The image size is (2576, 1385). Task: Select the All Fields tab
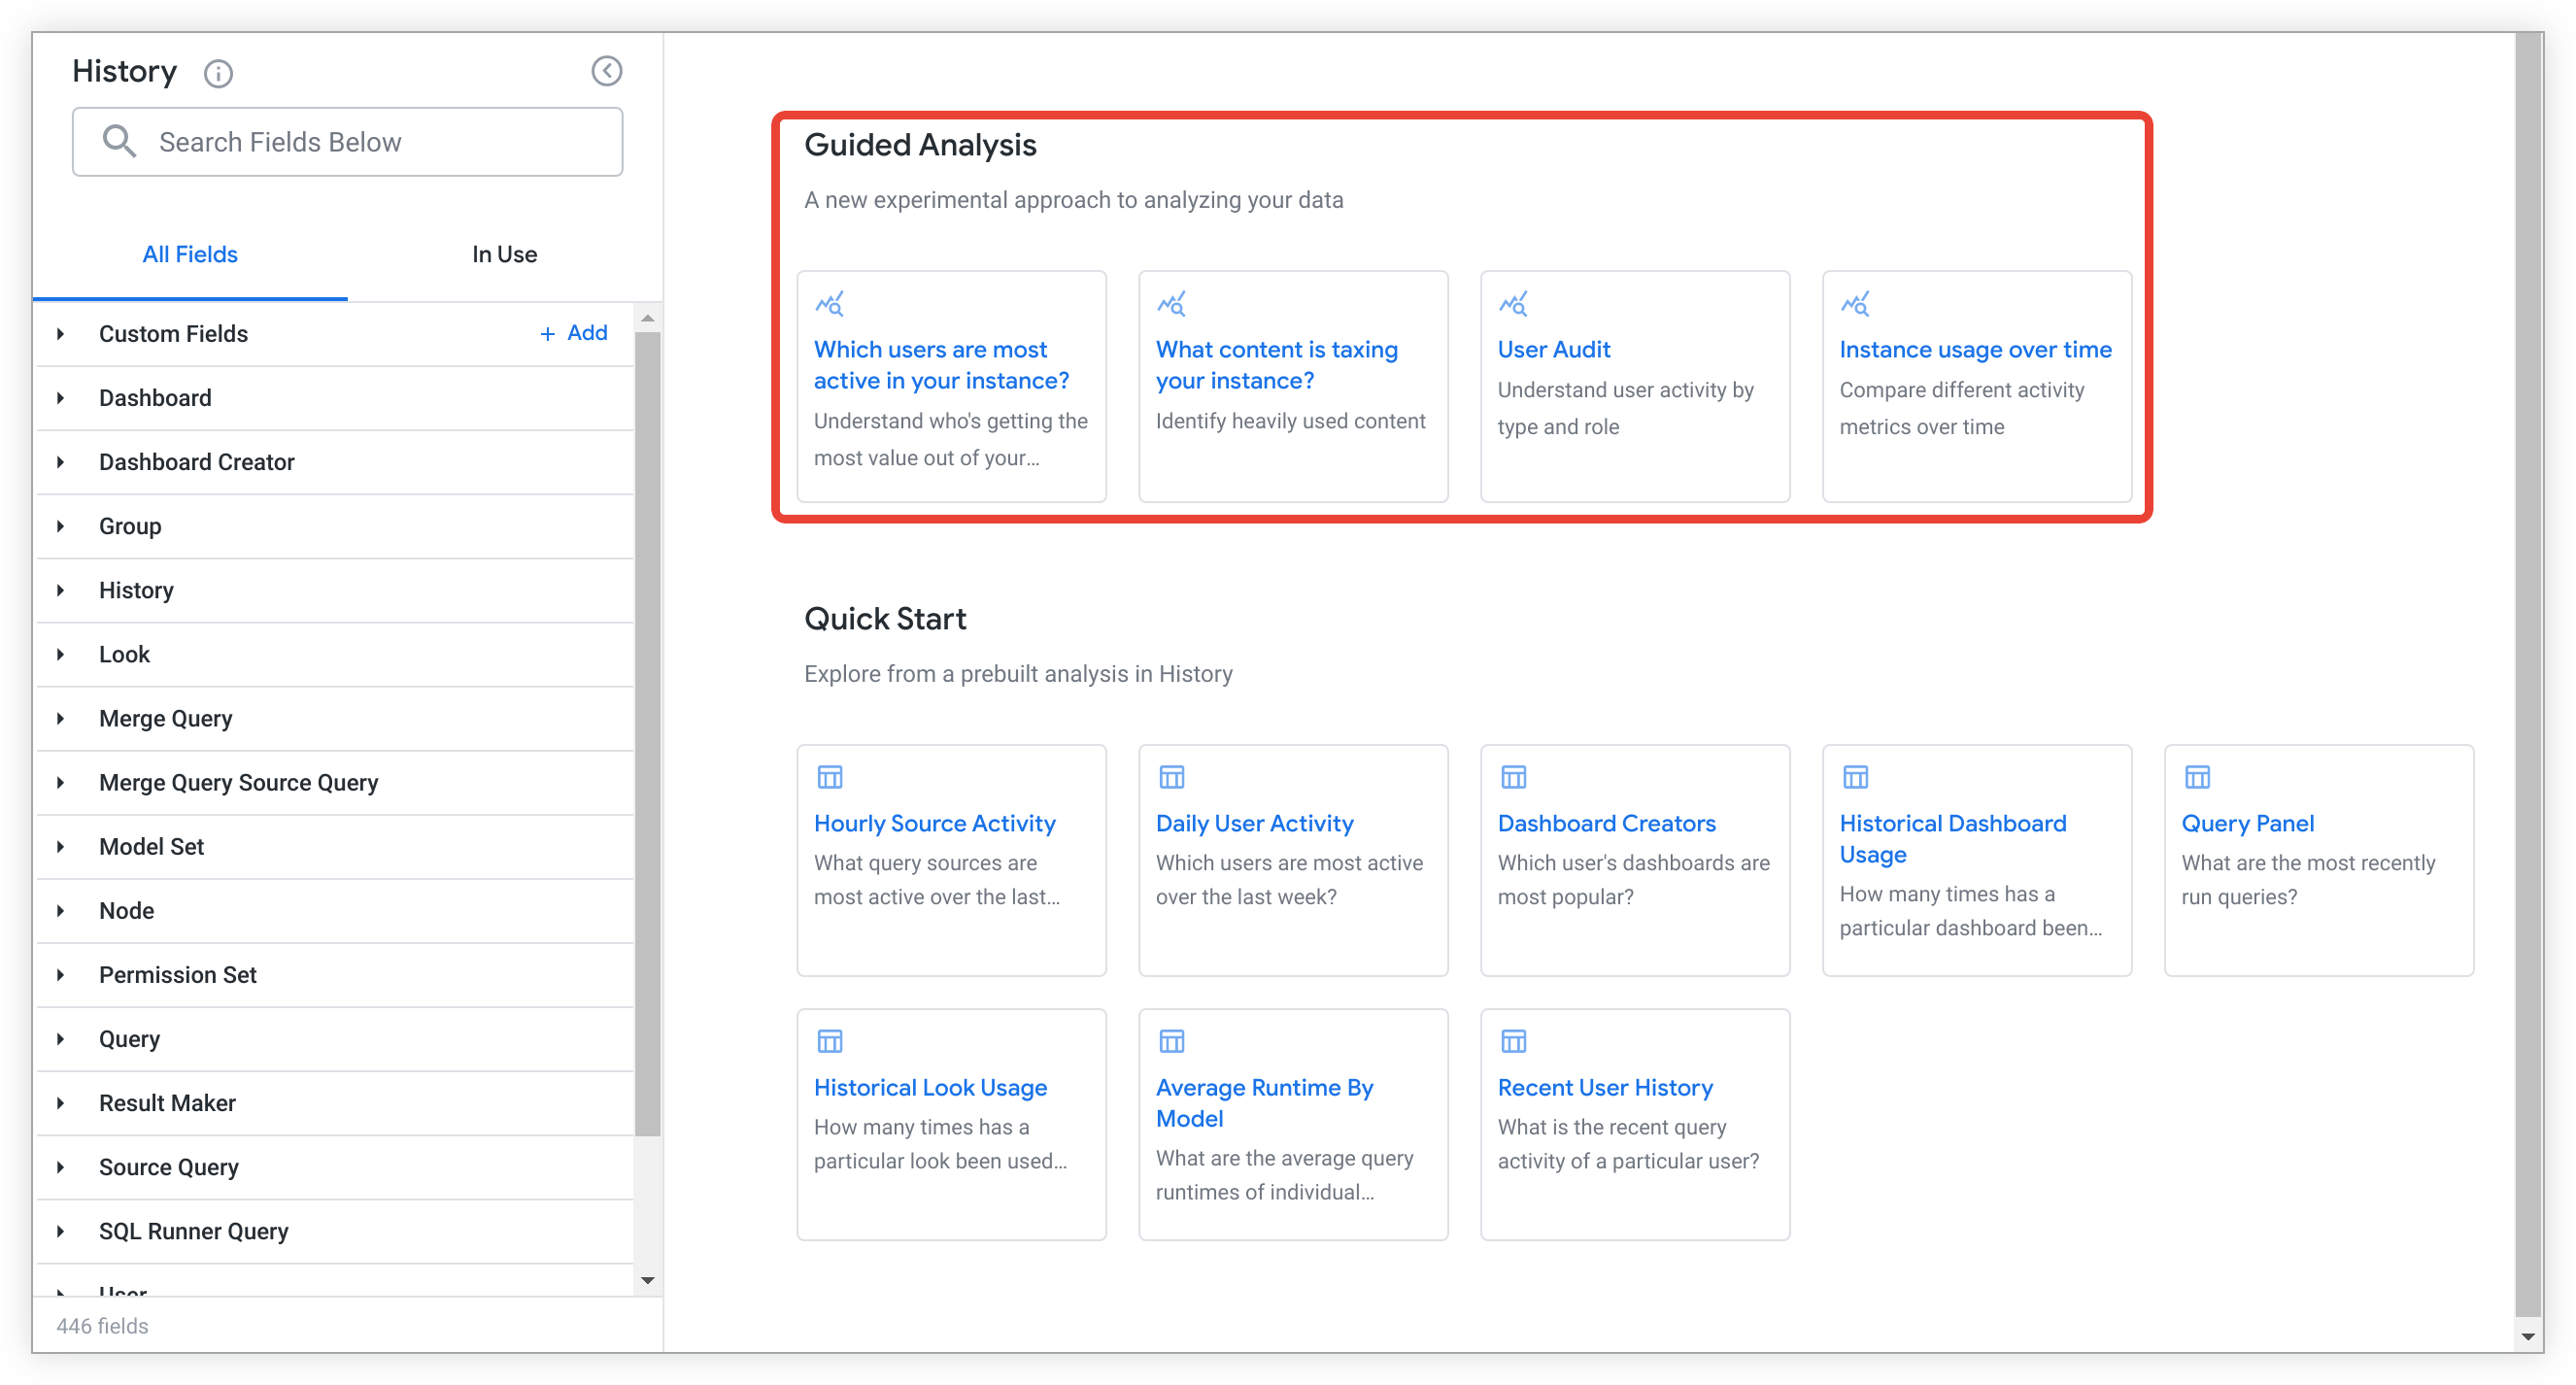click(190, 254)
